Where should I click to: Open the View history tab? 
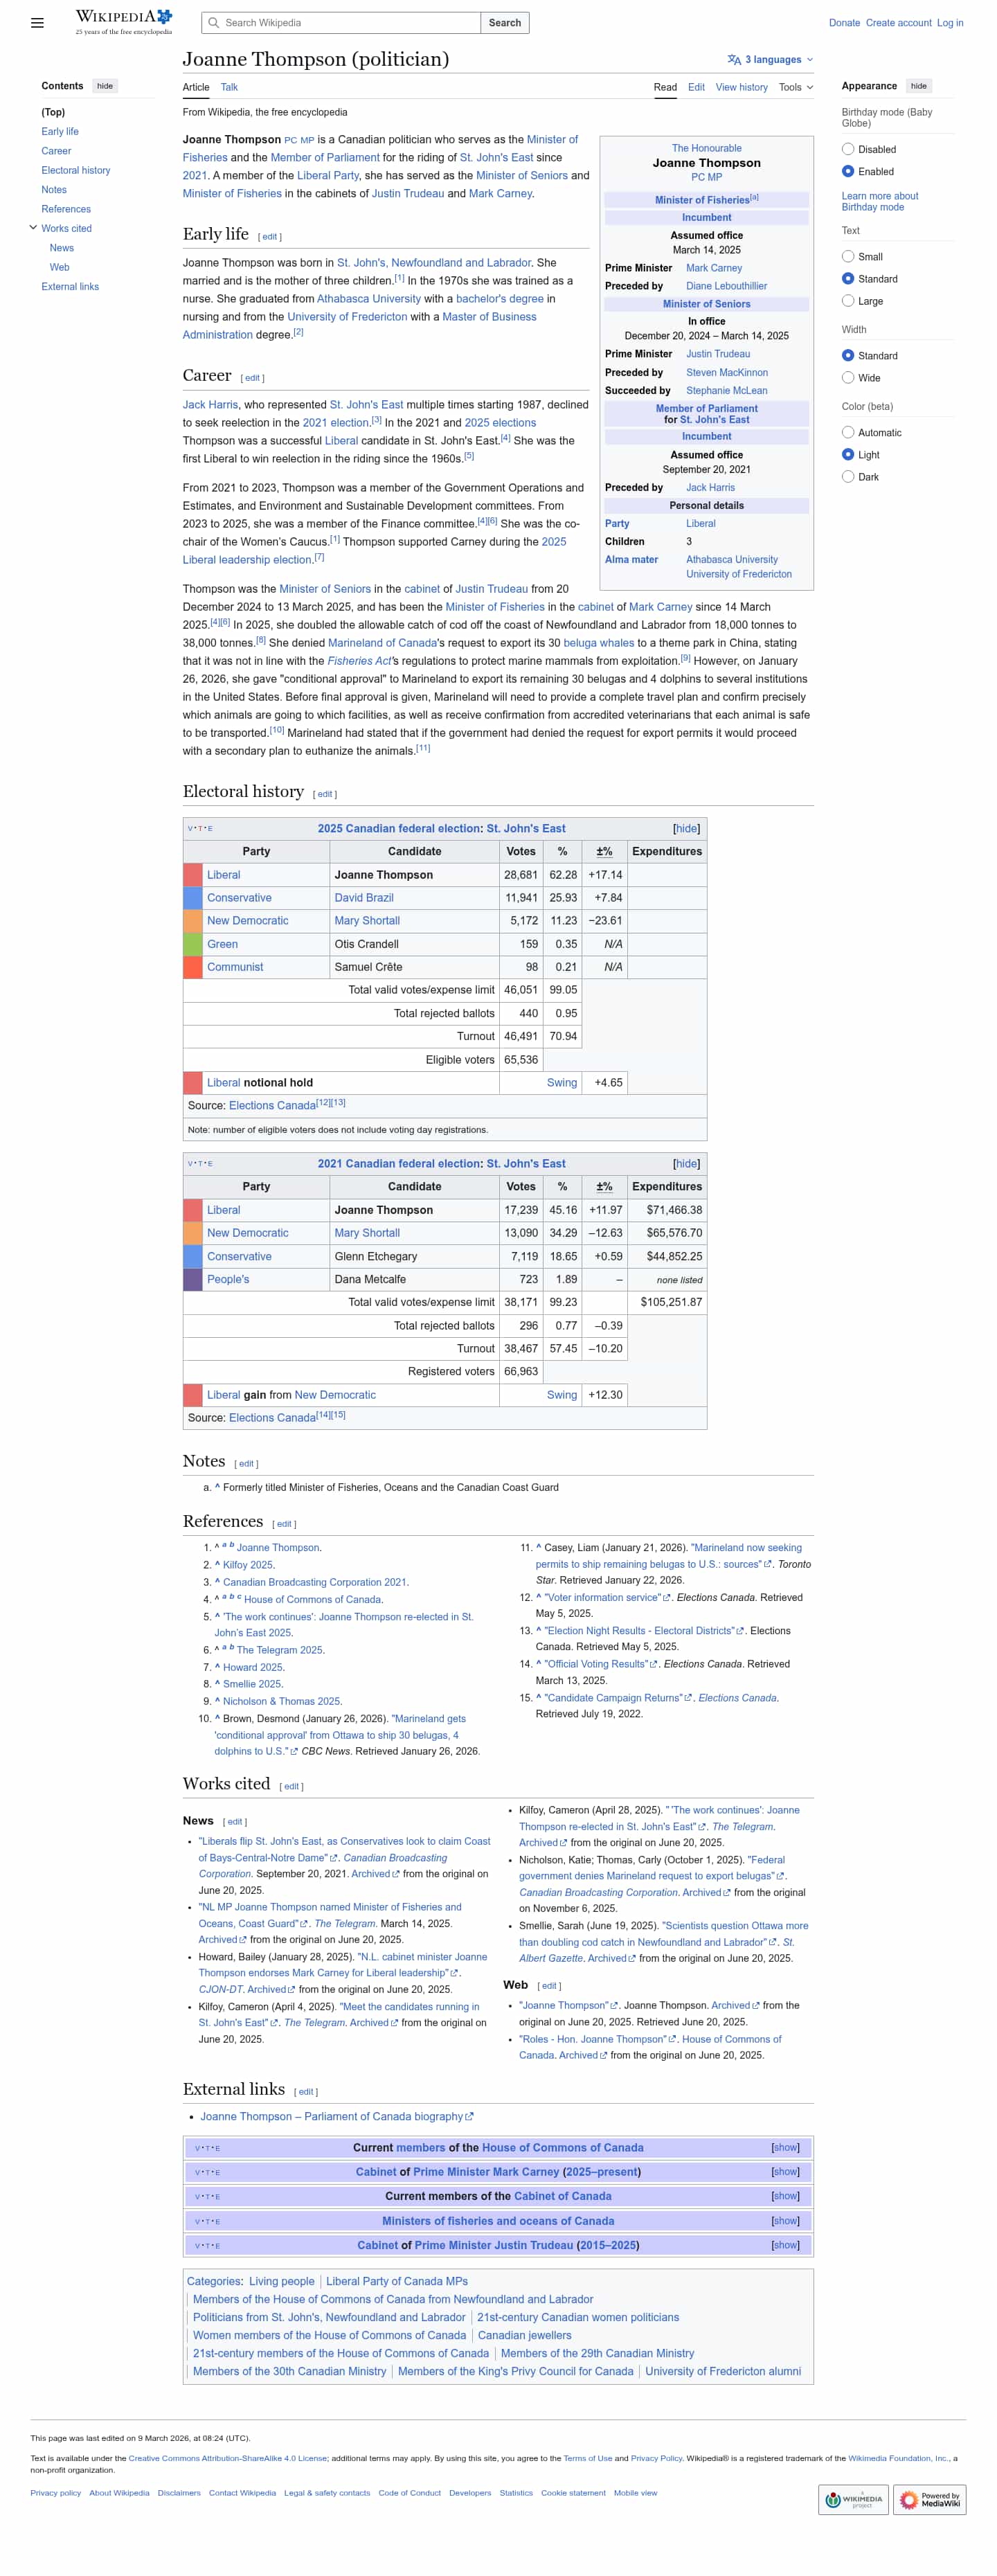pos(741,88)
